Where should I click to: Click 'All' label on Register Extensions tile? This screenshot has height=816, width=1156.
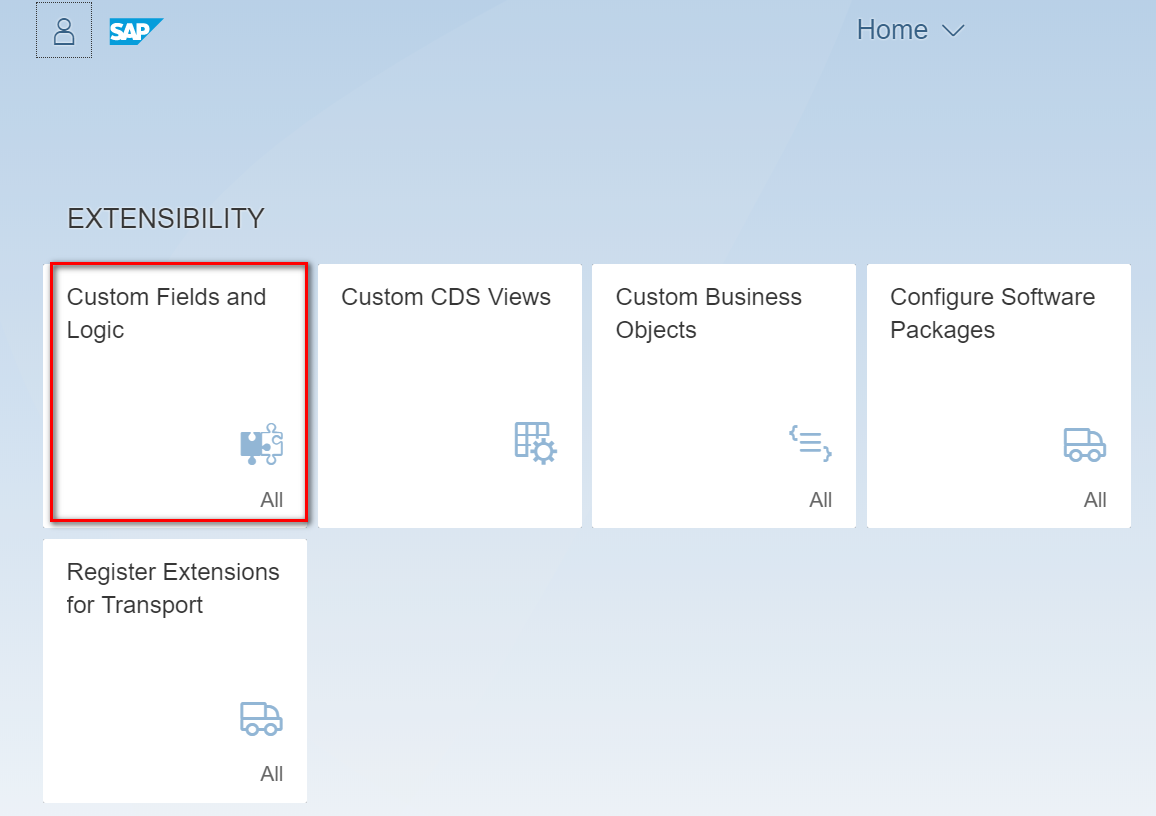coord(272,774)
